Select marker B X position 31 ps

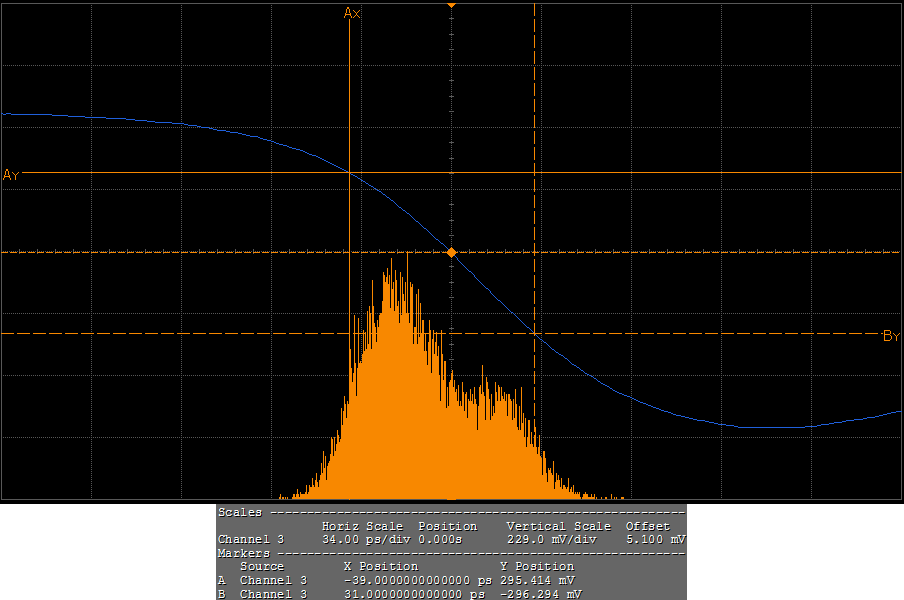tap(417, 594)
